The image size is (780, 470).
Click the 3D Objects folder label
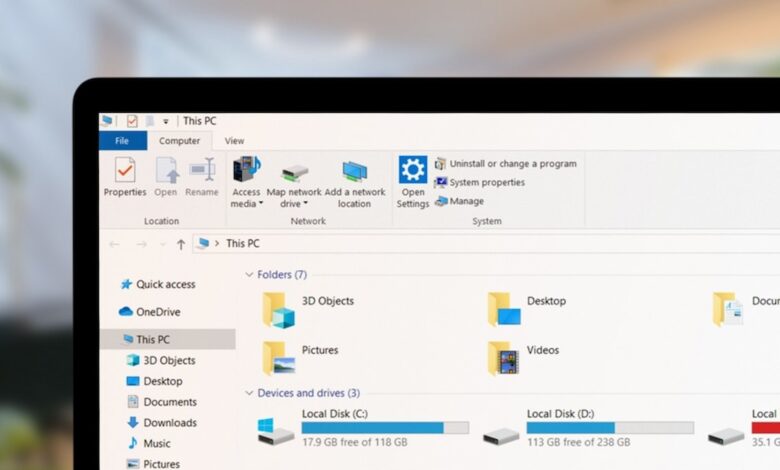pyautogui.click(x=328, y=301)
